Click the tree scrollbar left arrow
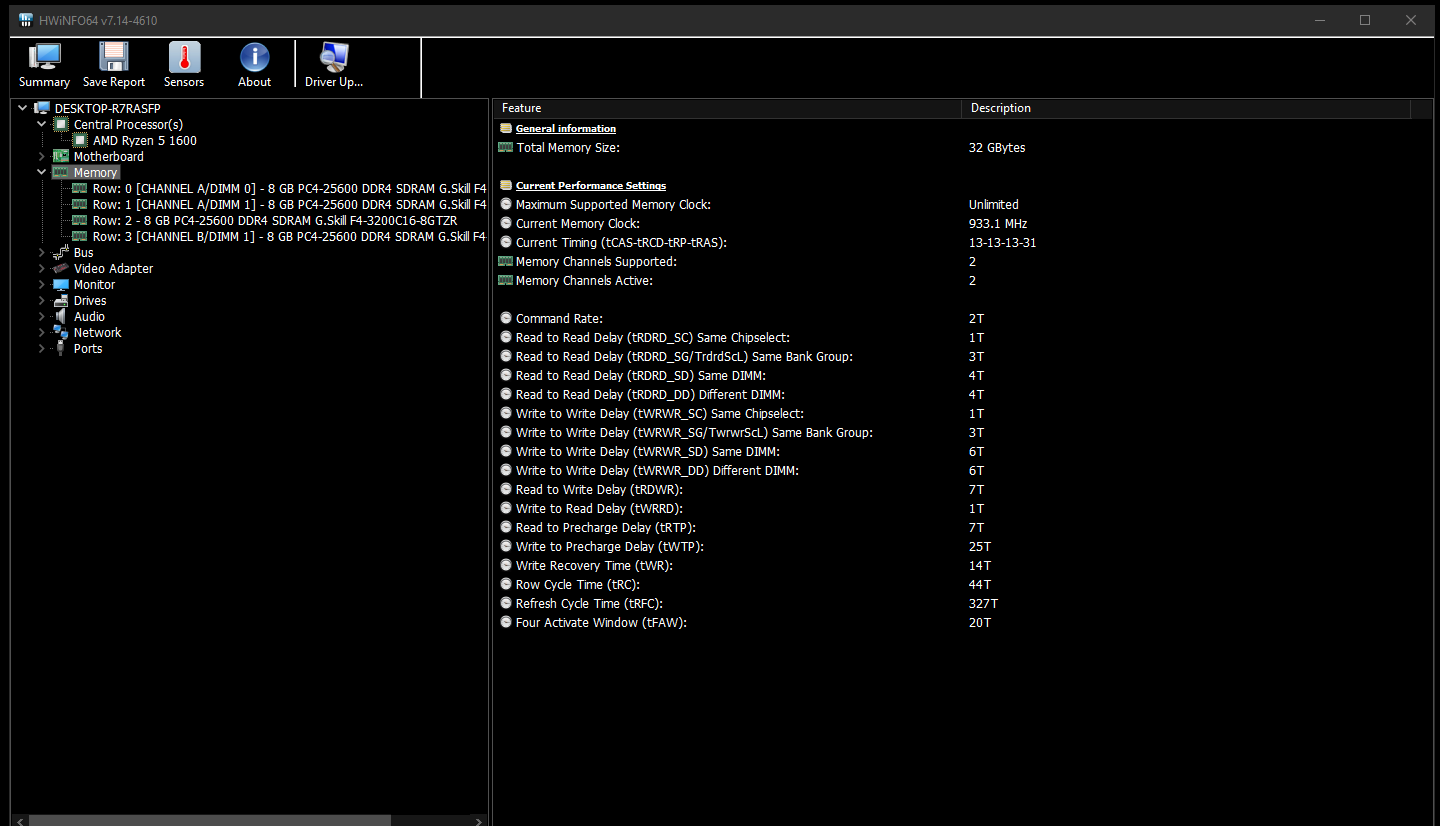Viewport: 1440px width, 826px height. [18, 820]
